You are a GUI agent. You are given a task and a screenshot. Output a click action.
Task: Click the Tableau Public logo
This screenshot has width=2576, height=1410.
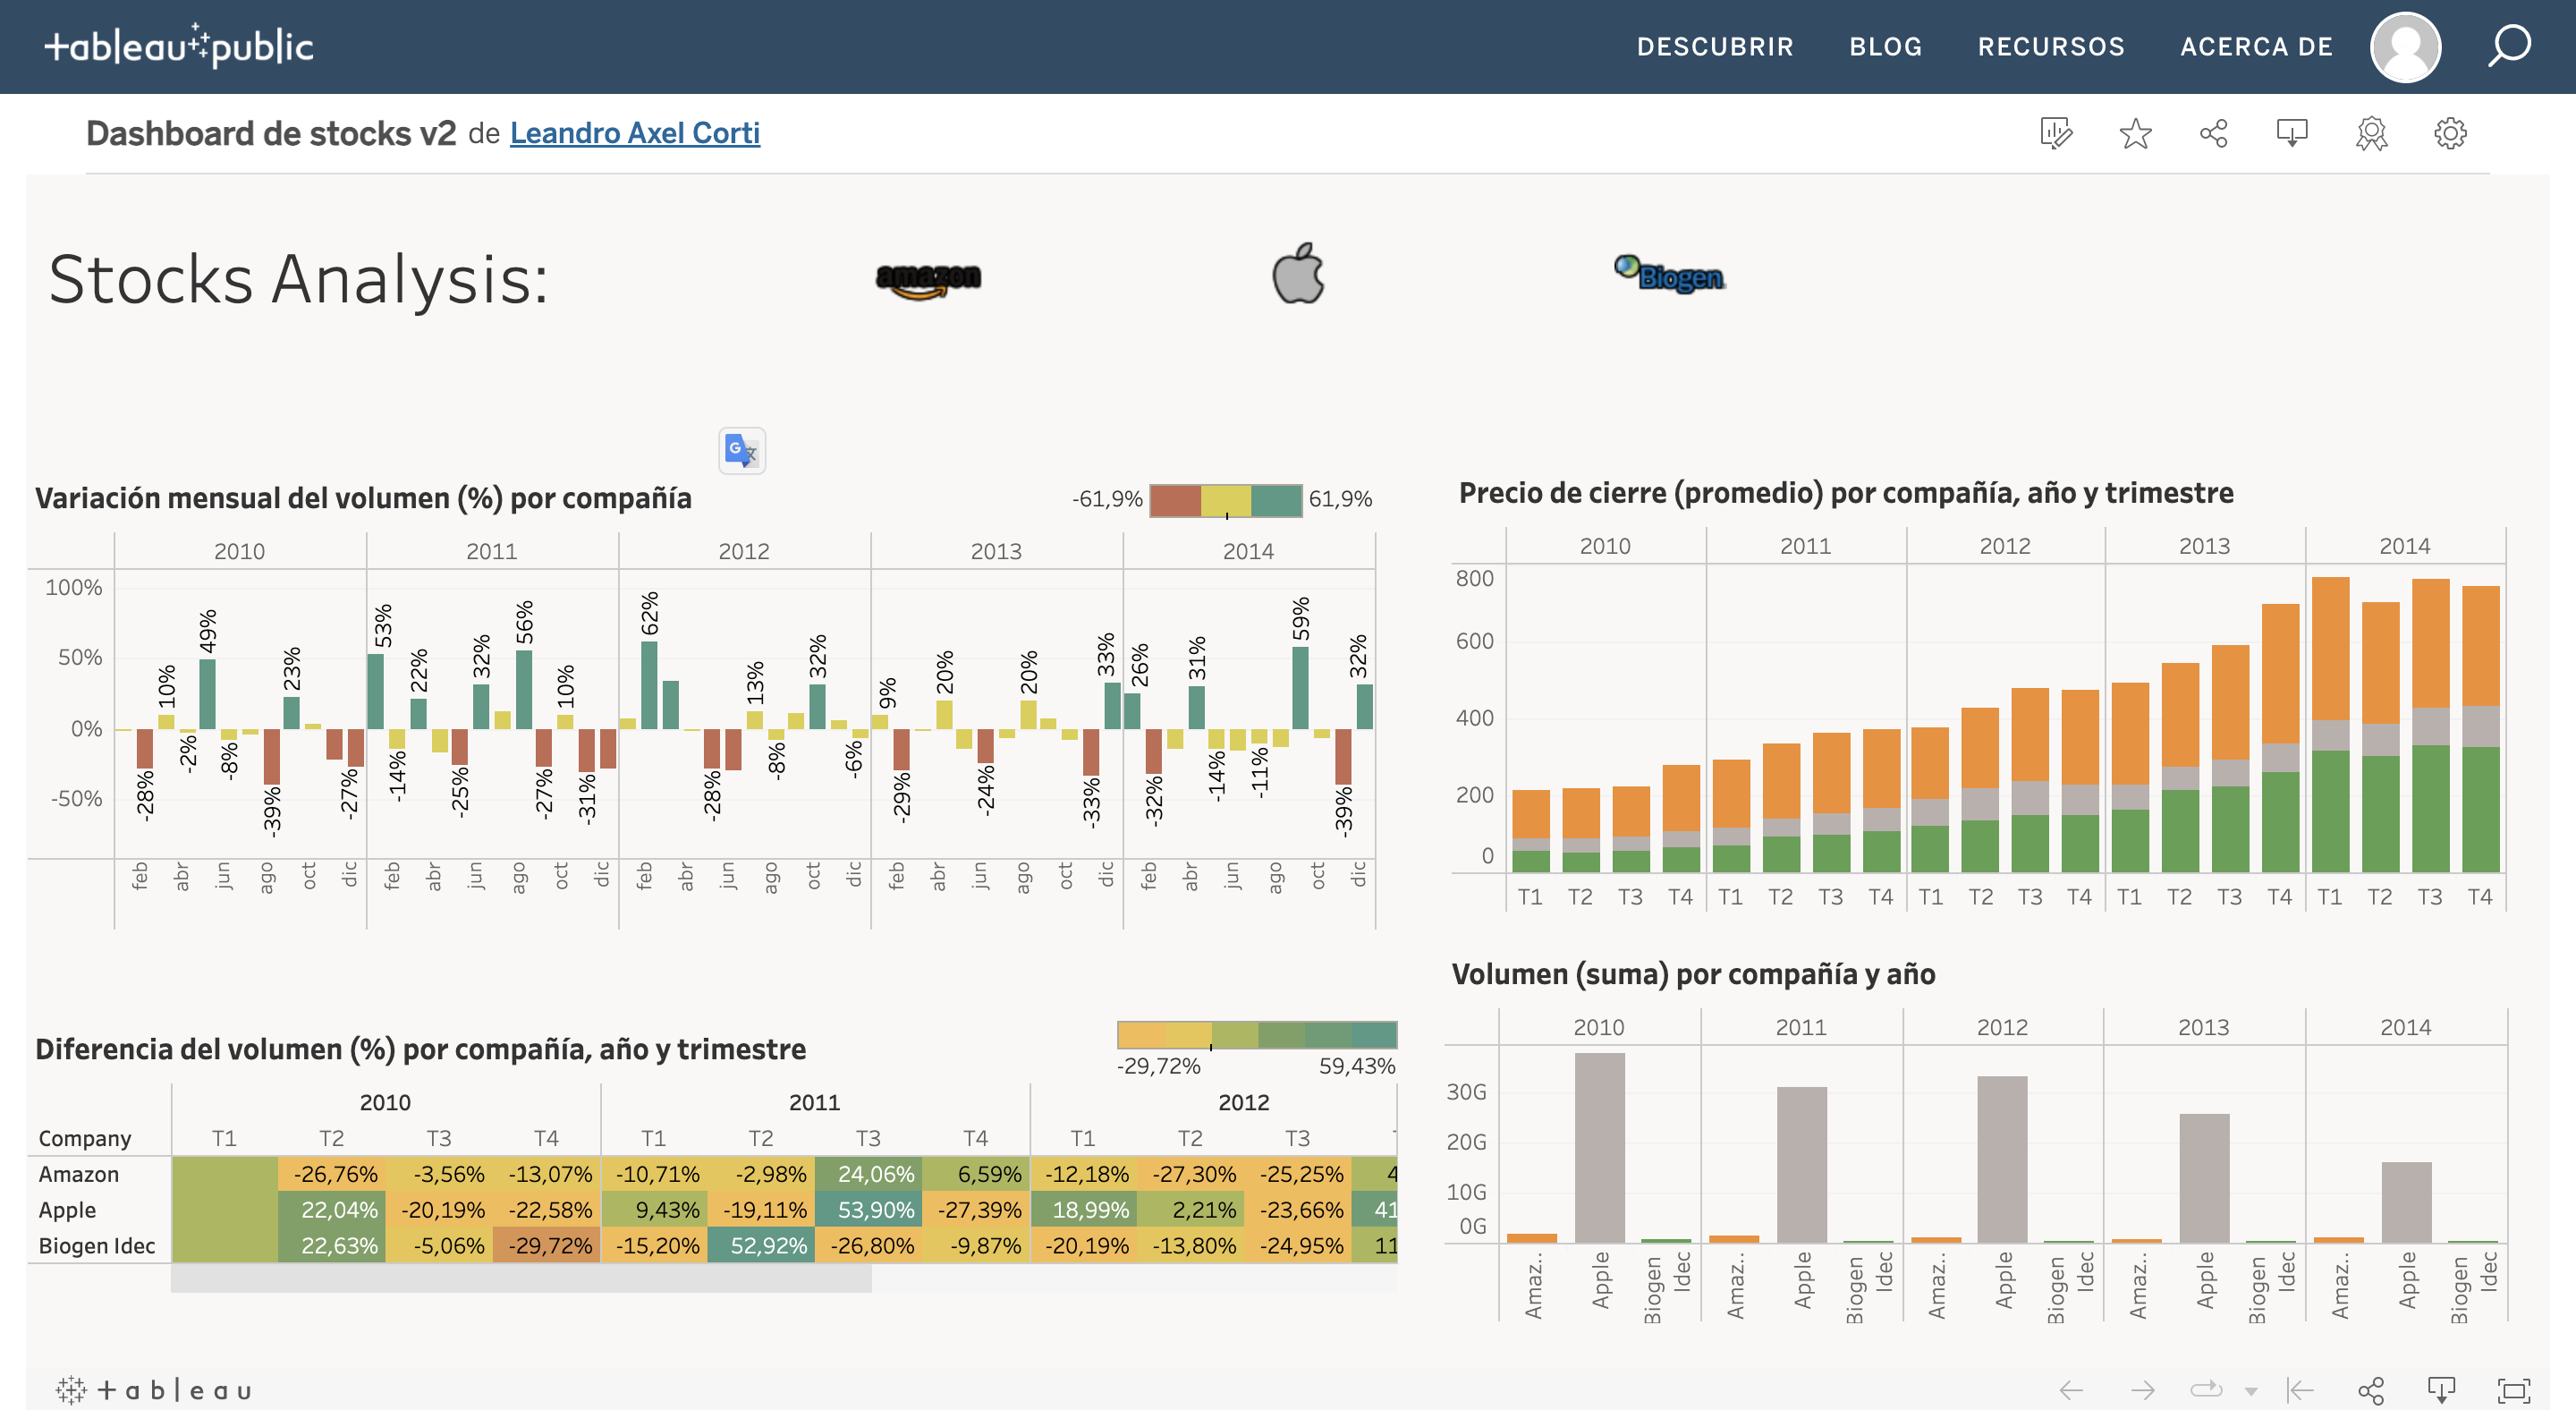[180, 46]
